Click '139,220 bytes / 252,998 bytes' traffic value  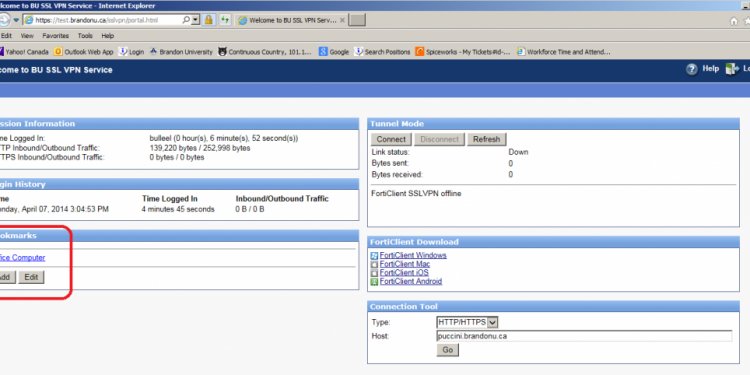point(200,148)
